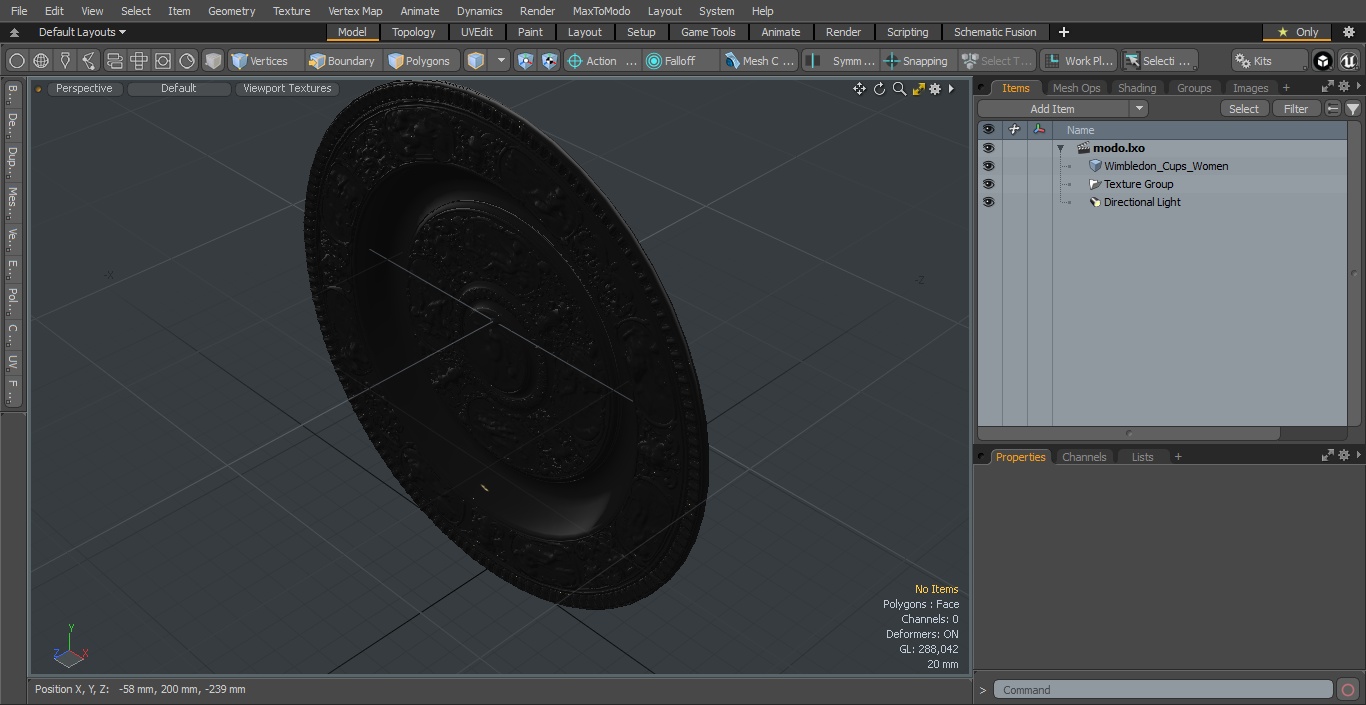Click the Add Item button
This screenshot has height=705, width=1366.
[x=1053, y=109]
